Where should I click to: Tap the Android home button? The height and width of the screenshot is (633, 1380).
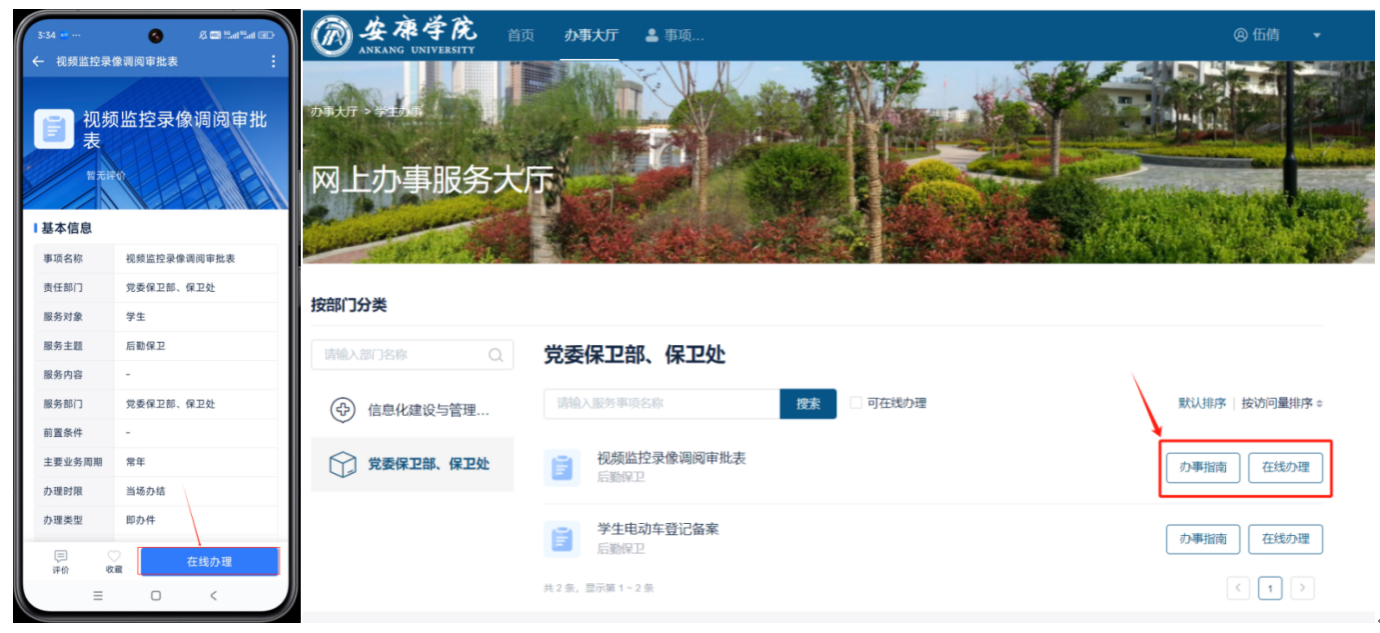(155, 595)
